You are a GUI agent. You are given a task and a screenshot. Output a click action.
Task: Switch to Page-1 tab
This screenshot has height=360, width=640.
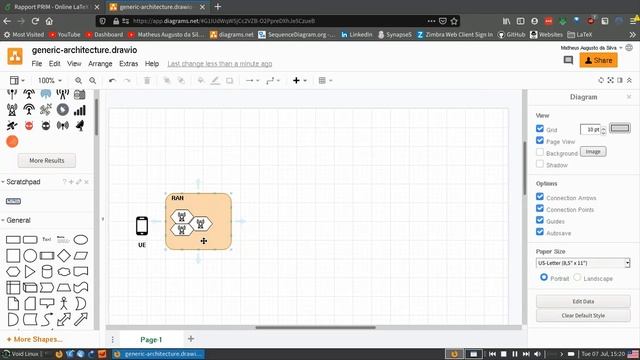coord(151,339)
